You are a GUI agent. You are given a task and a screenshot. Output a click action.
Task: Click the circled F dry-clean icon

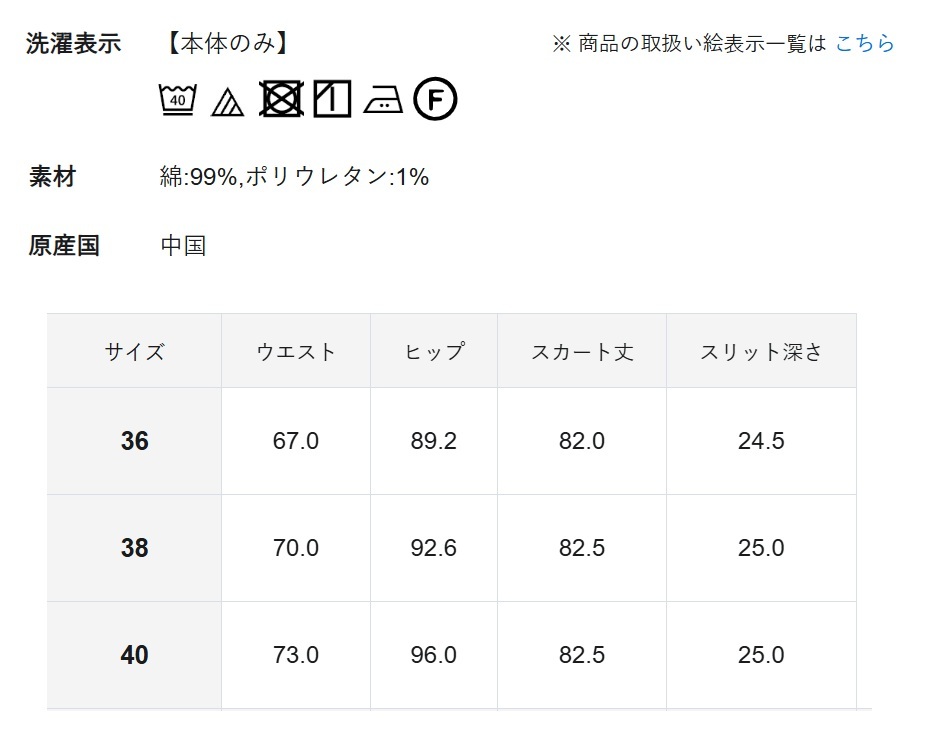point(435,99)
